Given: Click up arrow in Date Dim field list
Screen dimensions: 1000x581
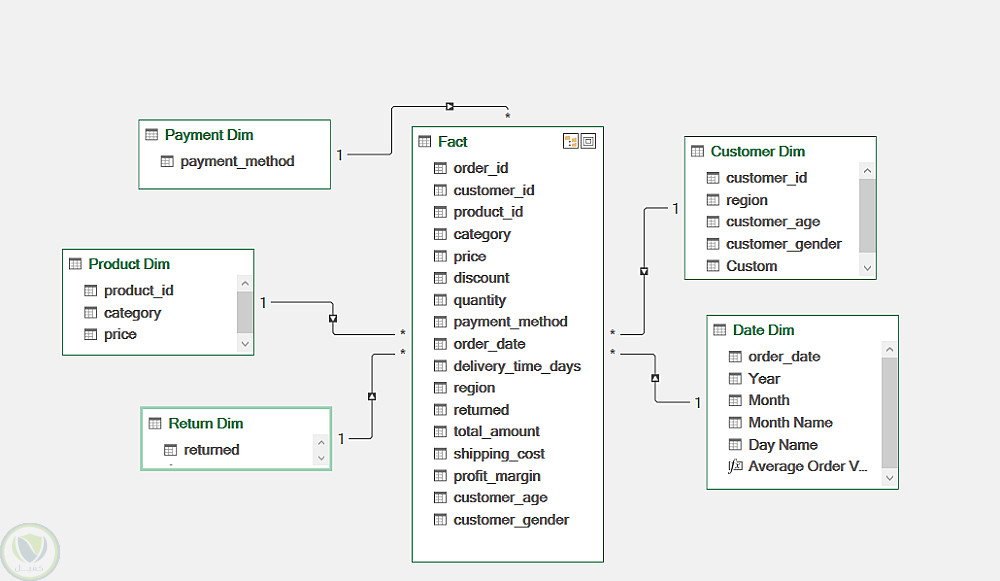Looking at the screenshot, I should click(x=890, y=349).
